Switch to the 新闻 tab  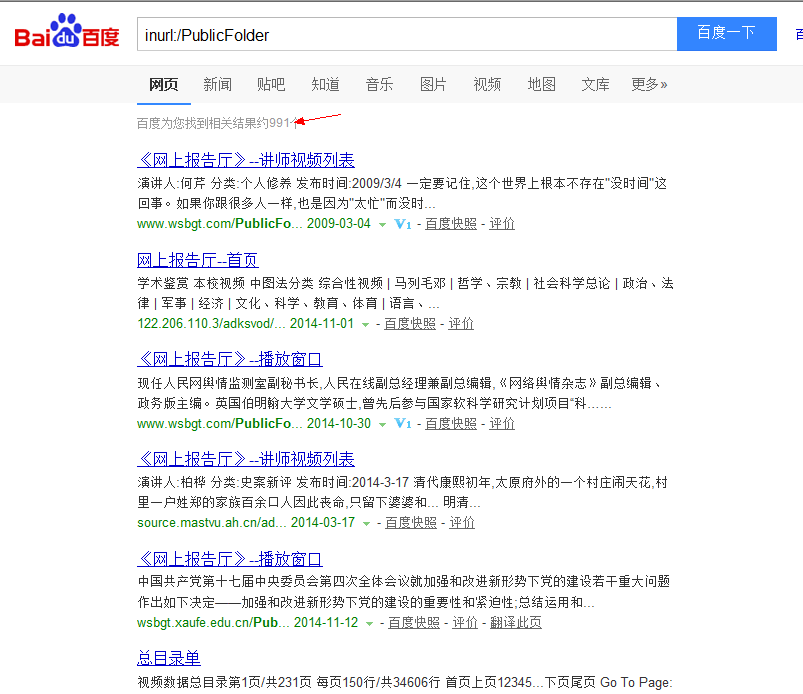(218, 84)
